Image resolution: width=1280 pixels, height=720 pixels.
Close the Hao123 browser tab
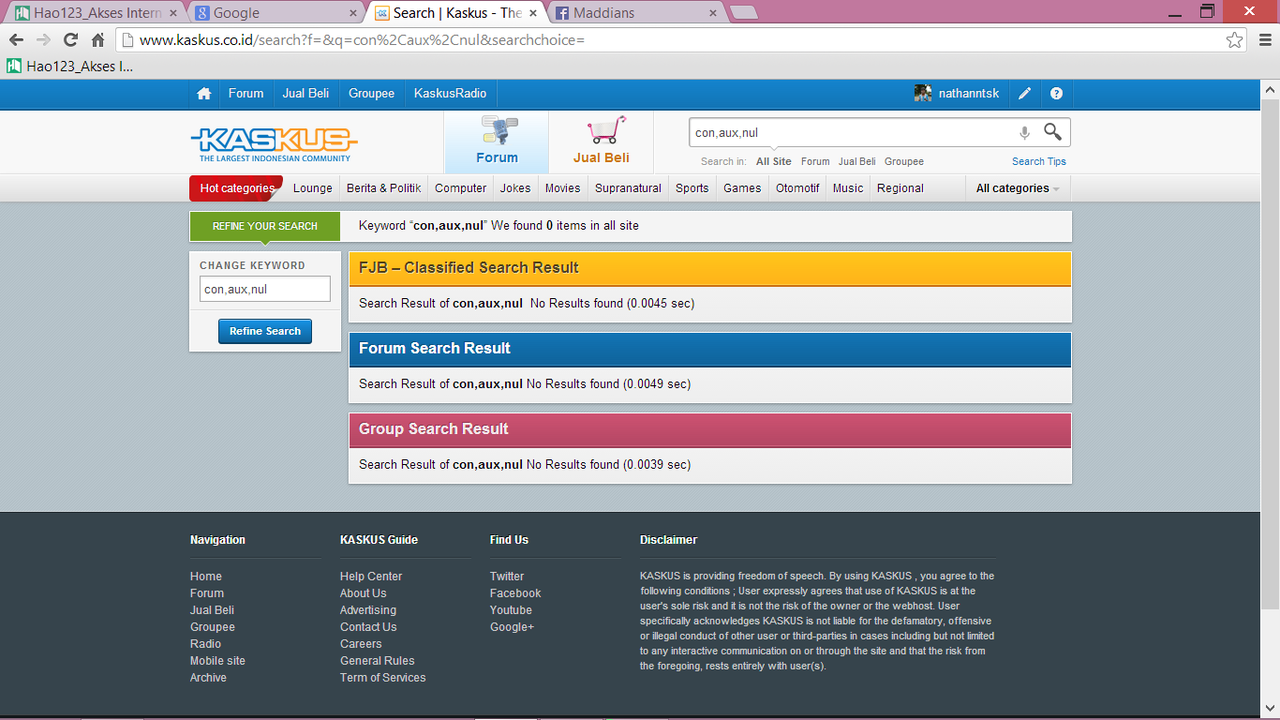(172, 14)
